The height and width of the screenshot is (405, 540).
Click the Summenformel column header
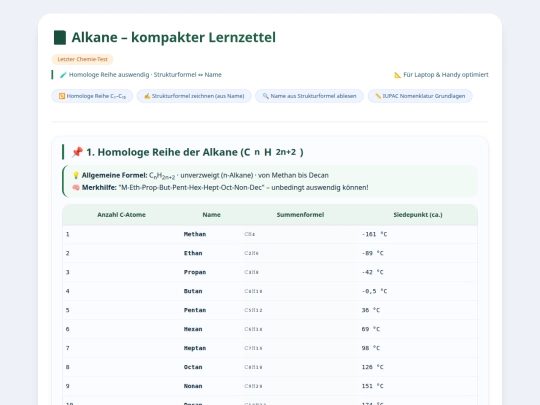(300, 215)
